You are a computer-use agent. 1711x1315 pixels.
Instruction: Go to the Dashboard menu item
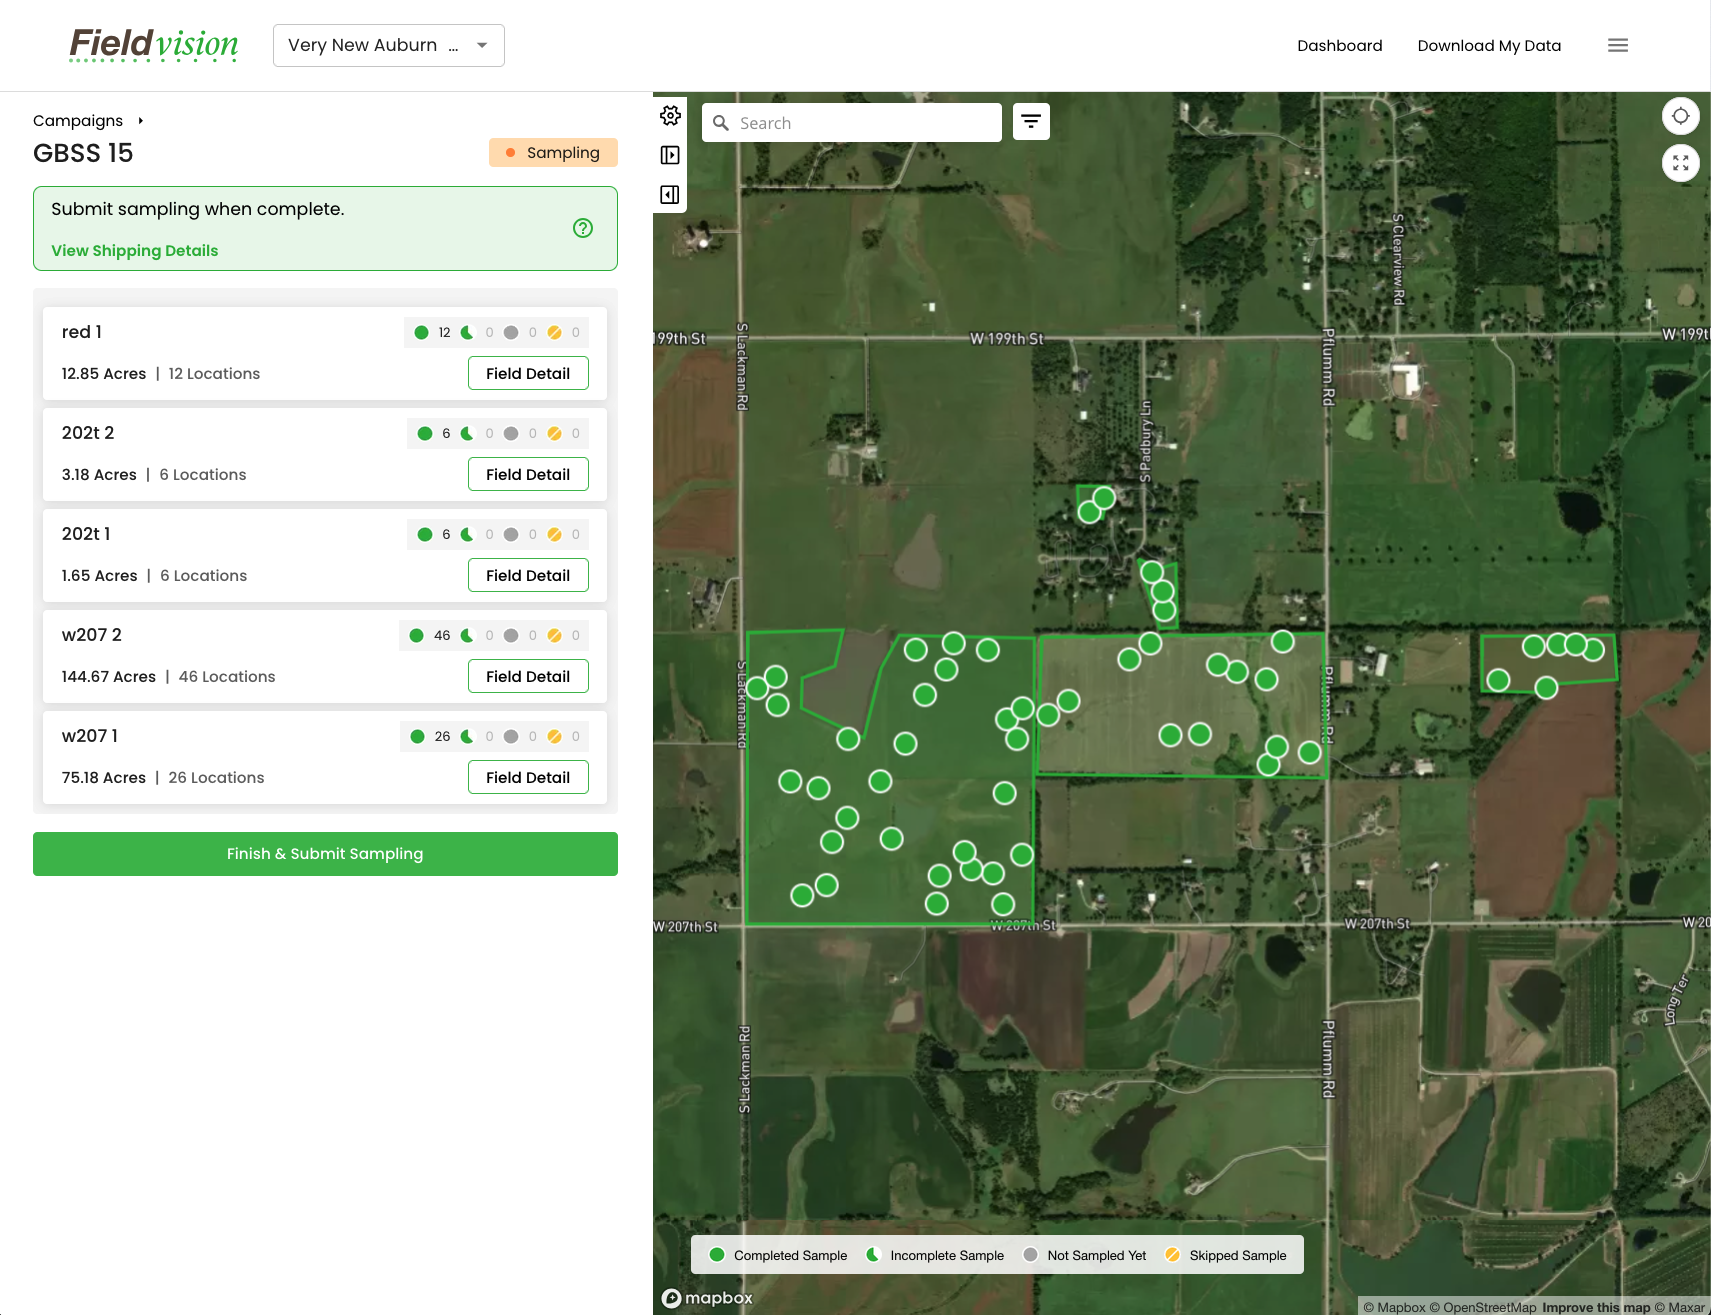[1339, 45]
